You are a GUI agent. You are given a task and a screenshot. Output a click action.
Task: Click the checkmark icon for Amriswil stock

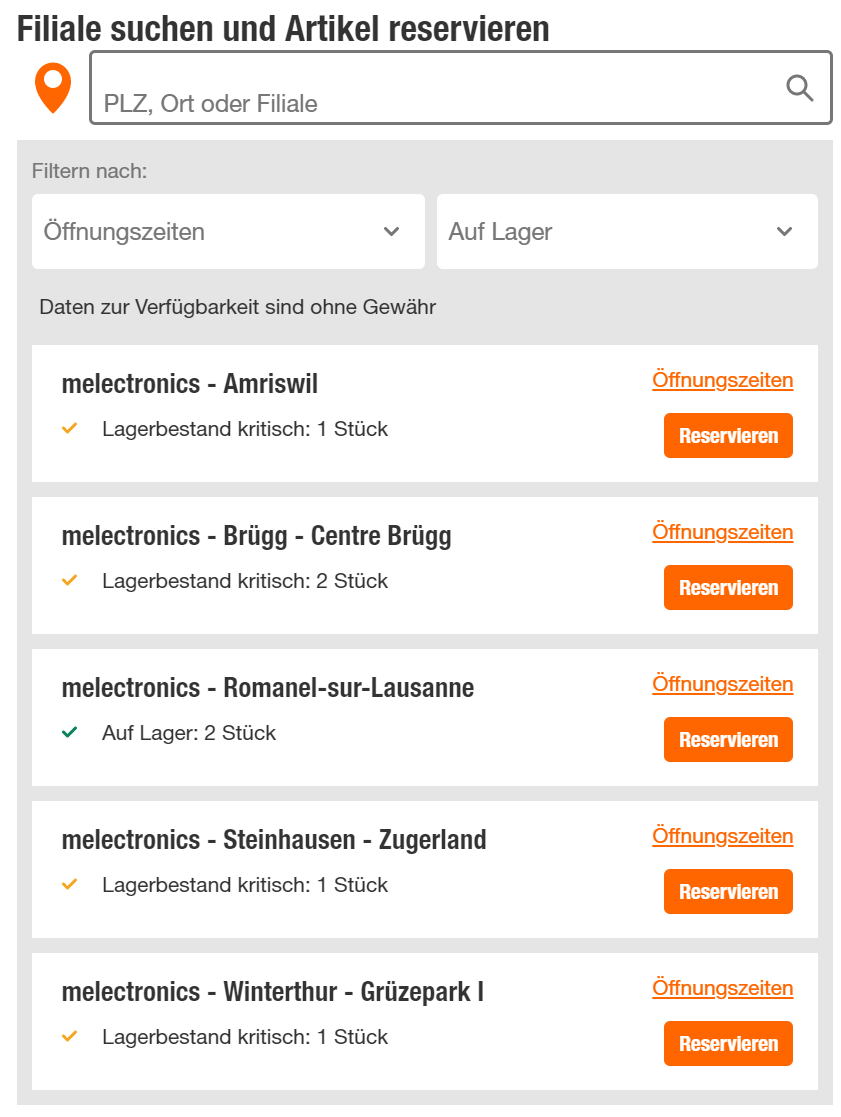click(x=70, y=429)
